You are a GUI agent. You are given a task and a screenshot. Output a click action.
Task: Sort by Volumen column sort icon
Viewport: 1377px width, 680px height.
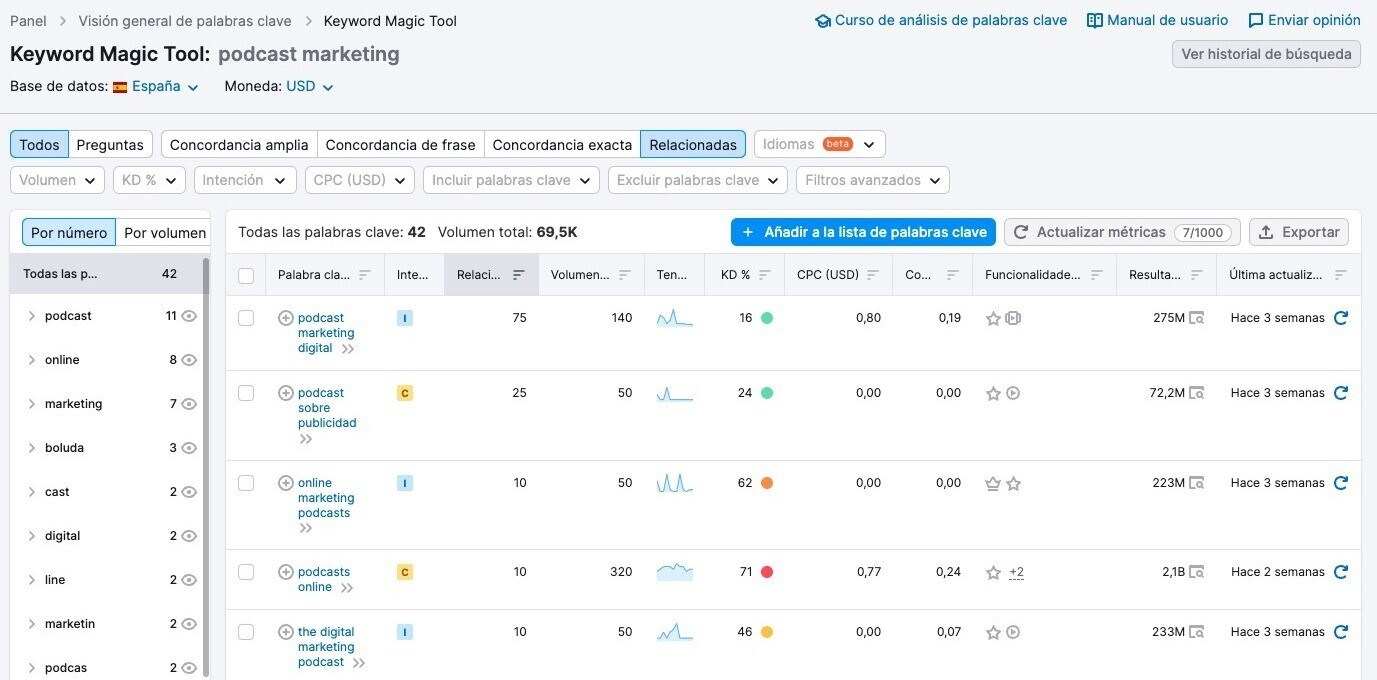[625, 274]
